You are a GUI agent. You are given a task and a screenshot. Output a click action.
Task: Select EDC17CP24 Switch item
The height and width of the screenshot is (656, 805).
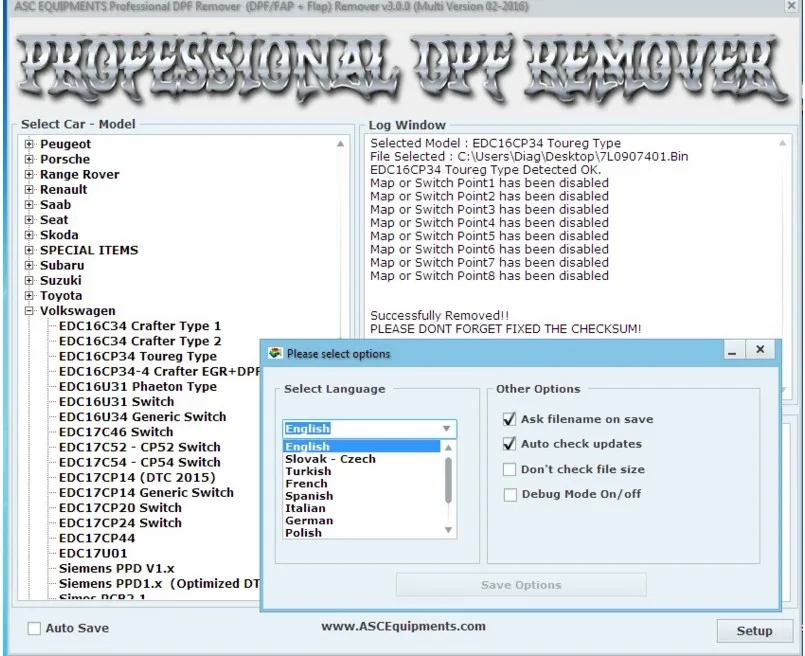pos(120,523)
